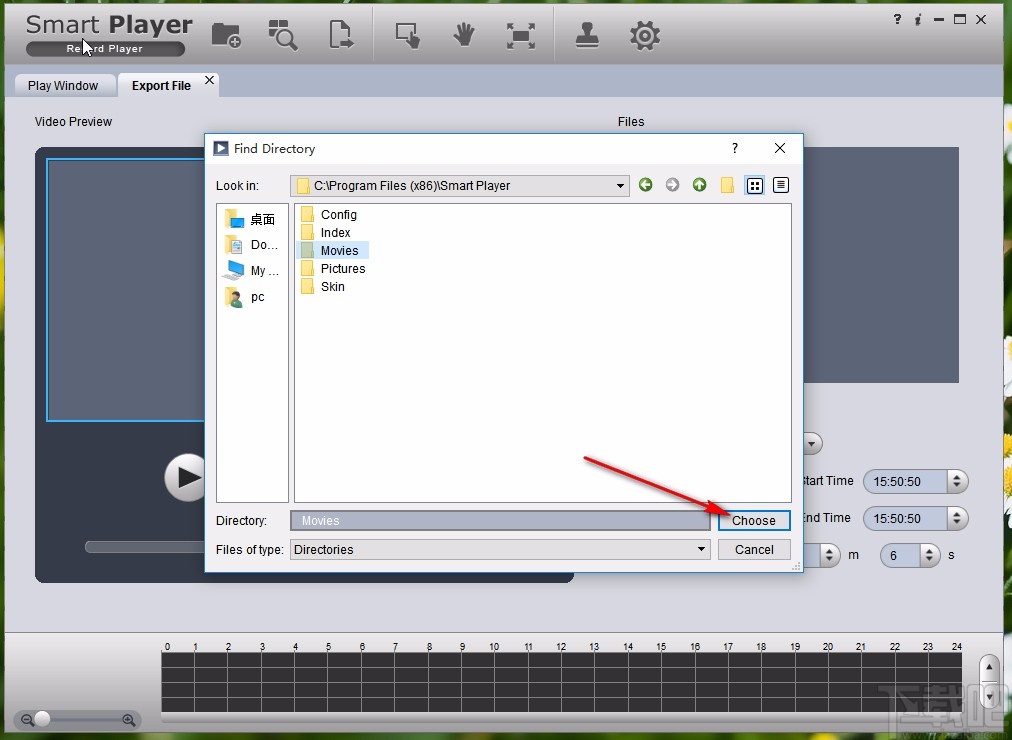
Task: Open the settings gear icon
Action: pyautogui.click(x=644, y=35)
